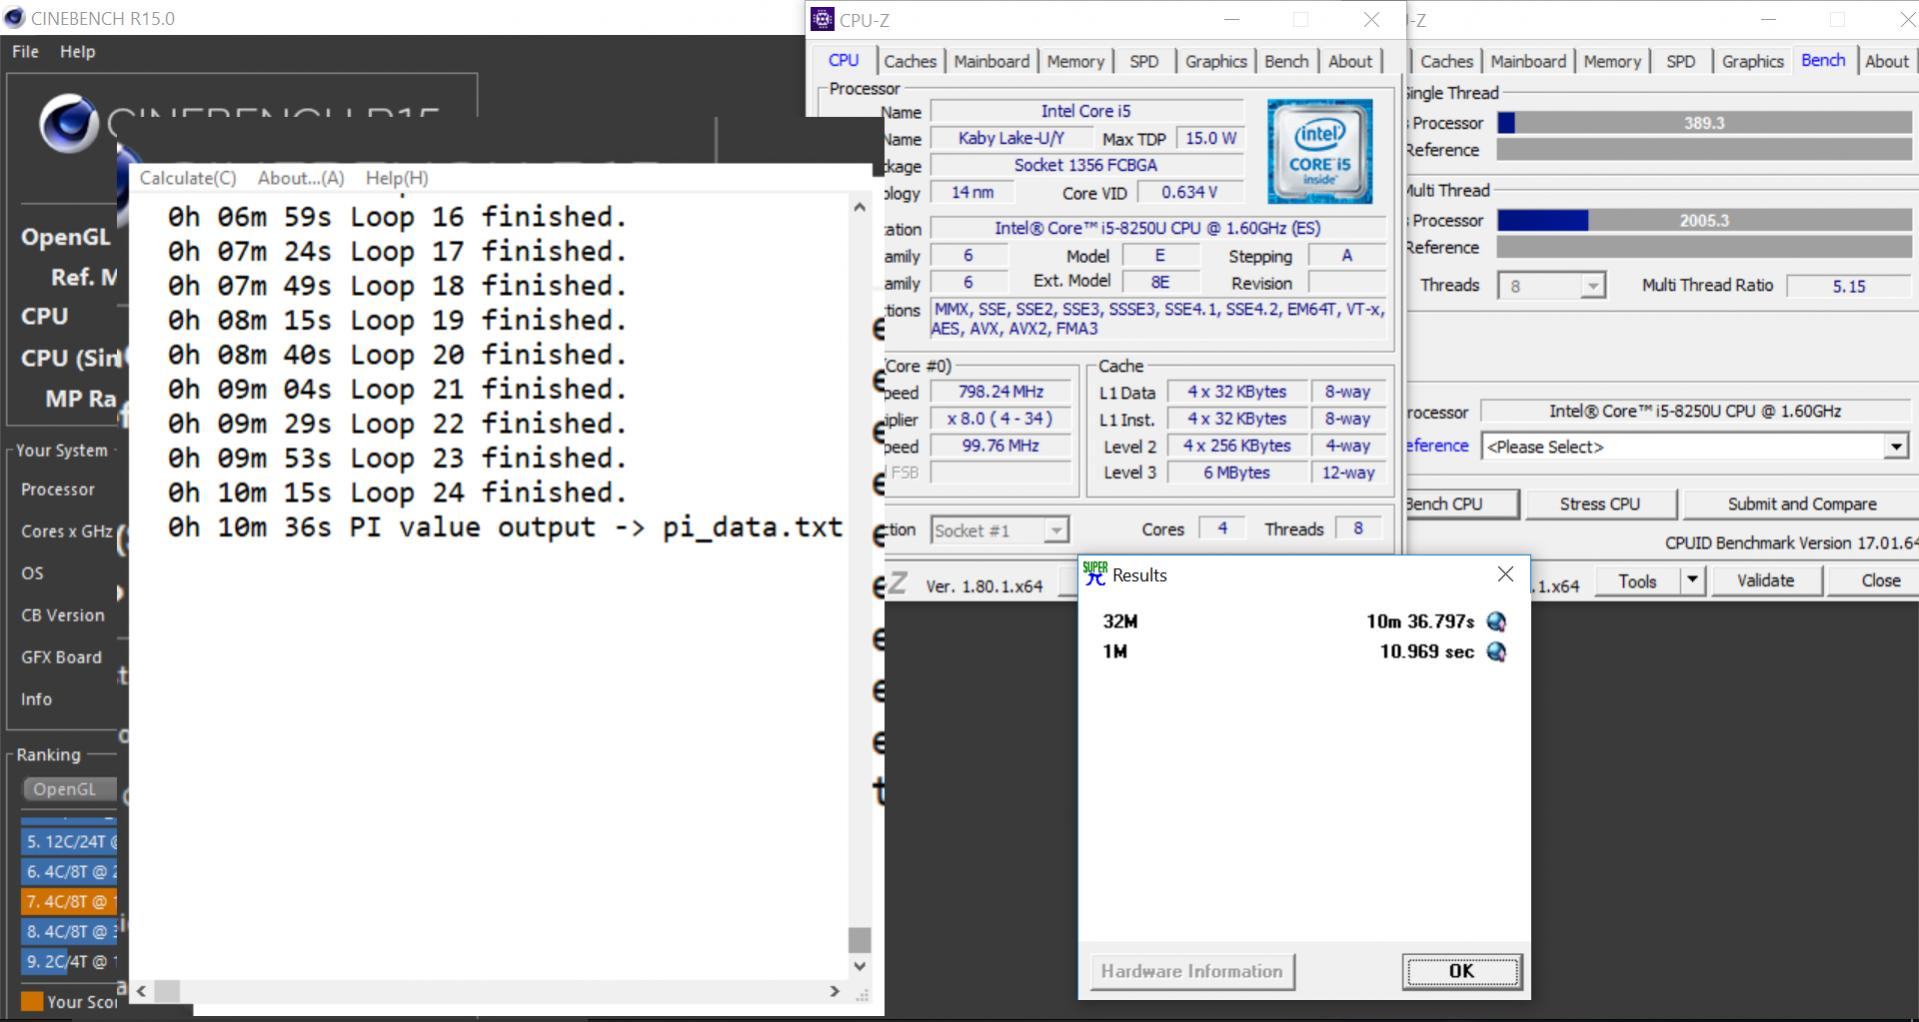Open Mainboard tab in front CPU-Z window
Image resolution: width=1919 pixels, height=1022 pixels.
pos(991,61)
